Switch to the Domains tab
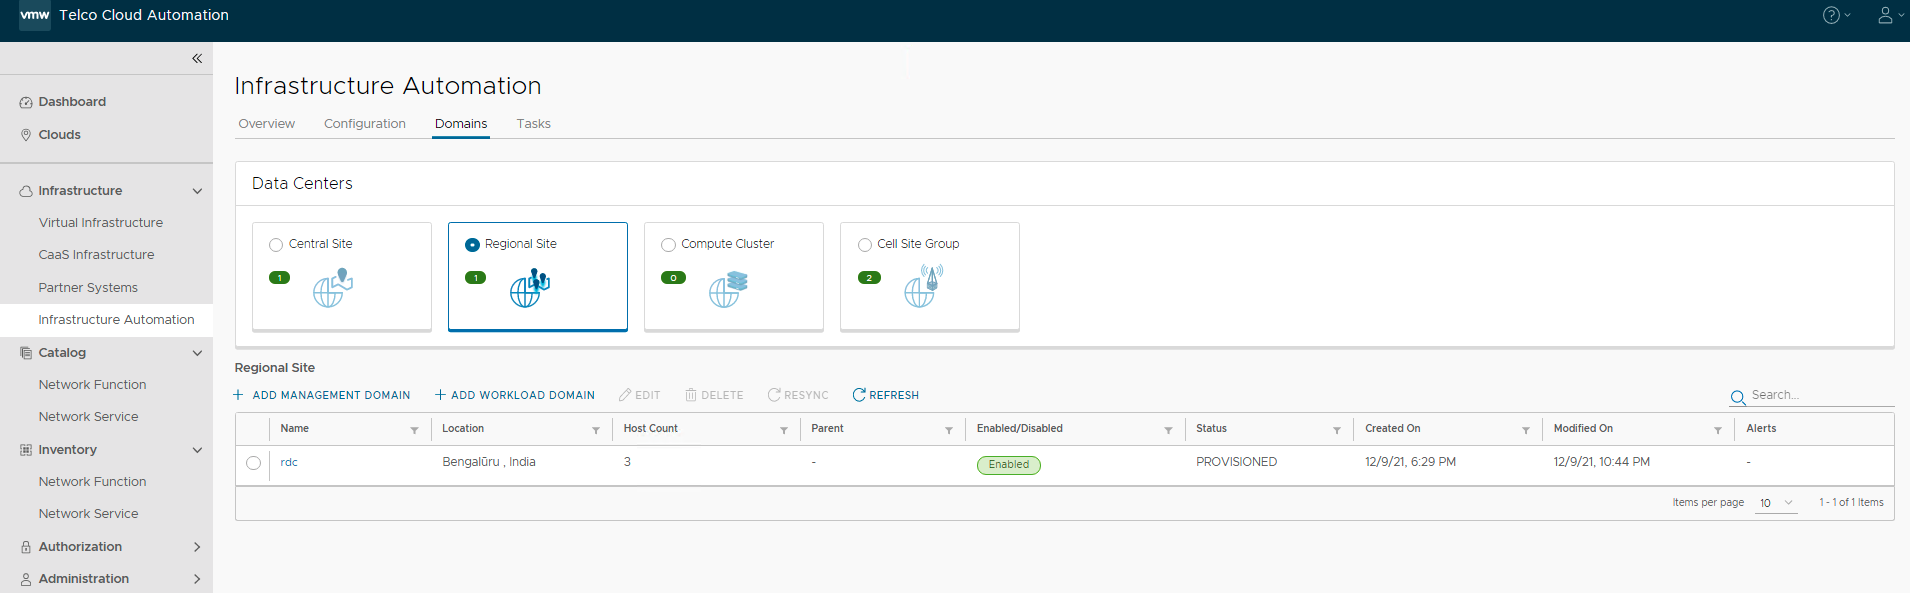The image size is (1910, 593). pos(461,124)
